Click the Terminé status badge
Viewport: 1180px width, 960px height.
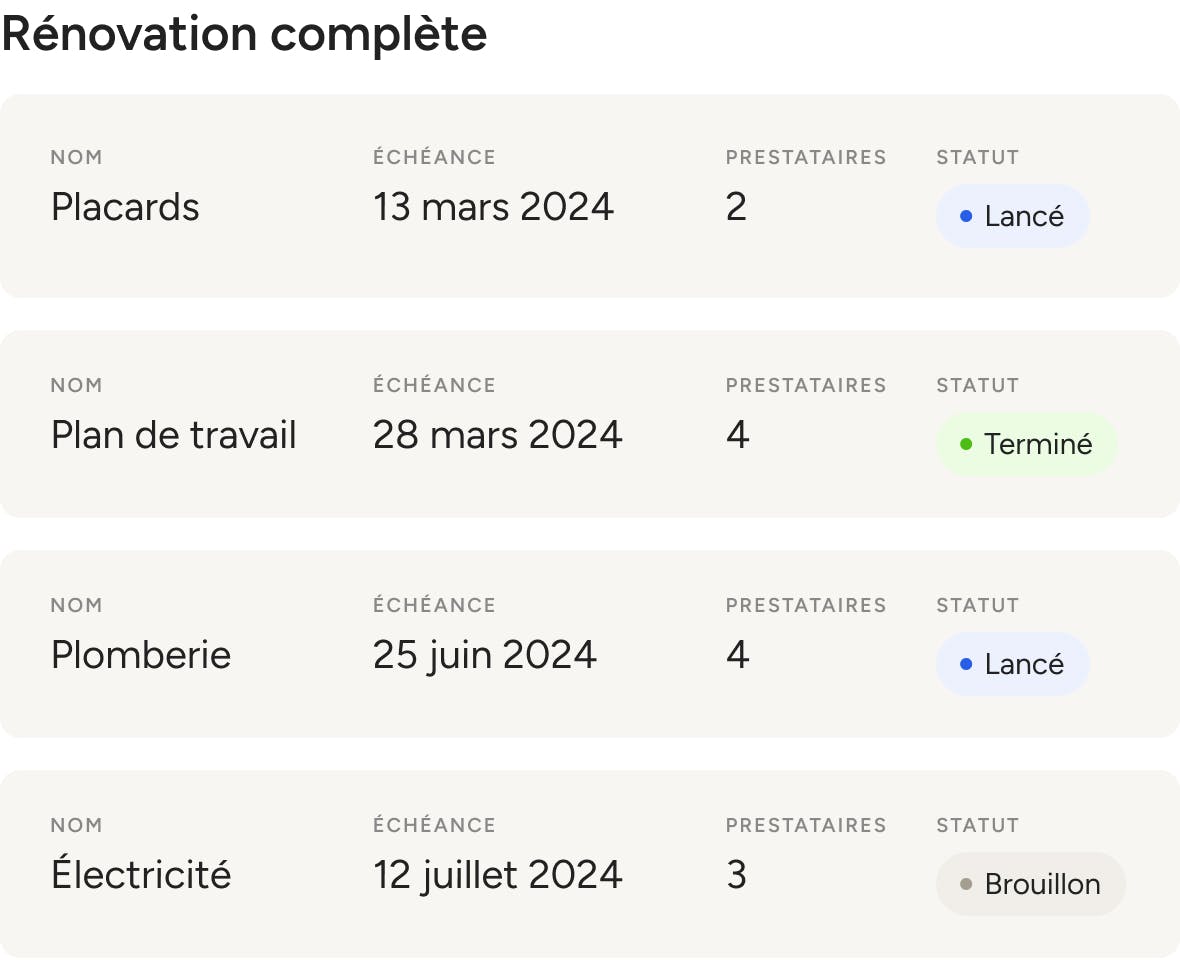pyautogui.click(x=1026, y=445)
